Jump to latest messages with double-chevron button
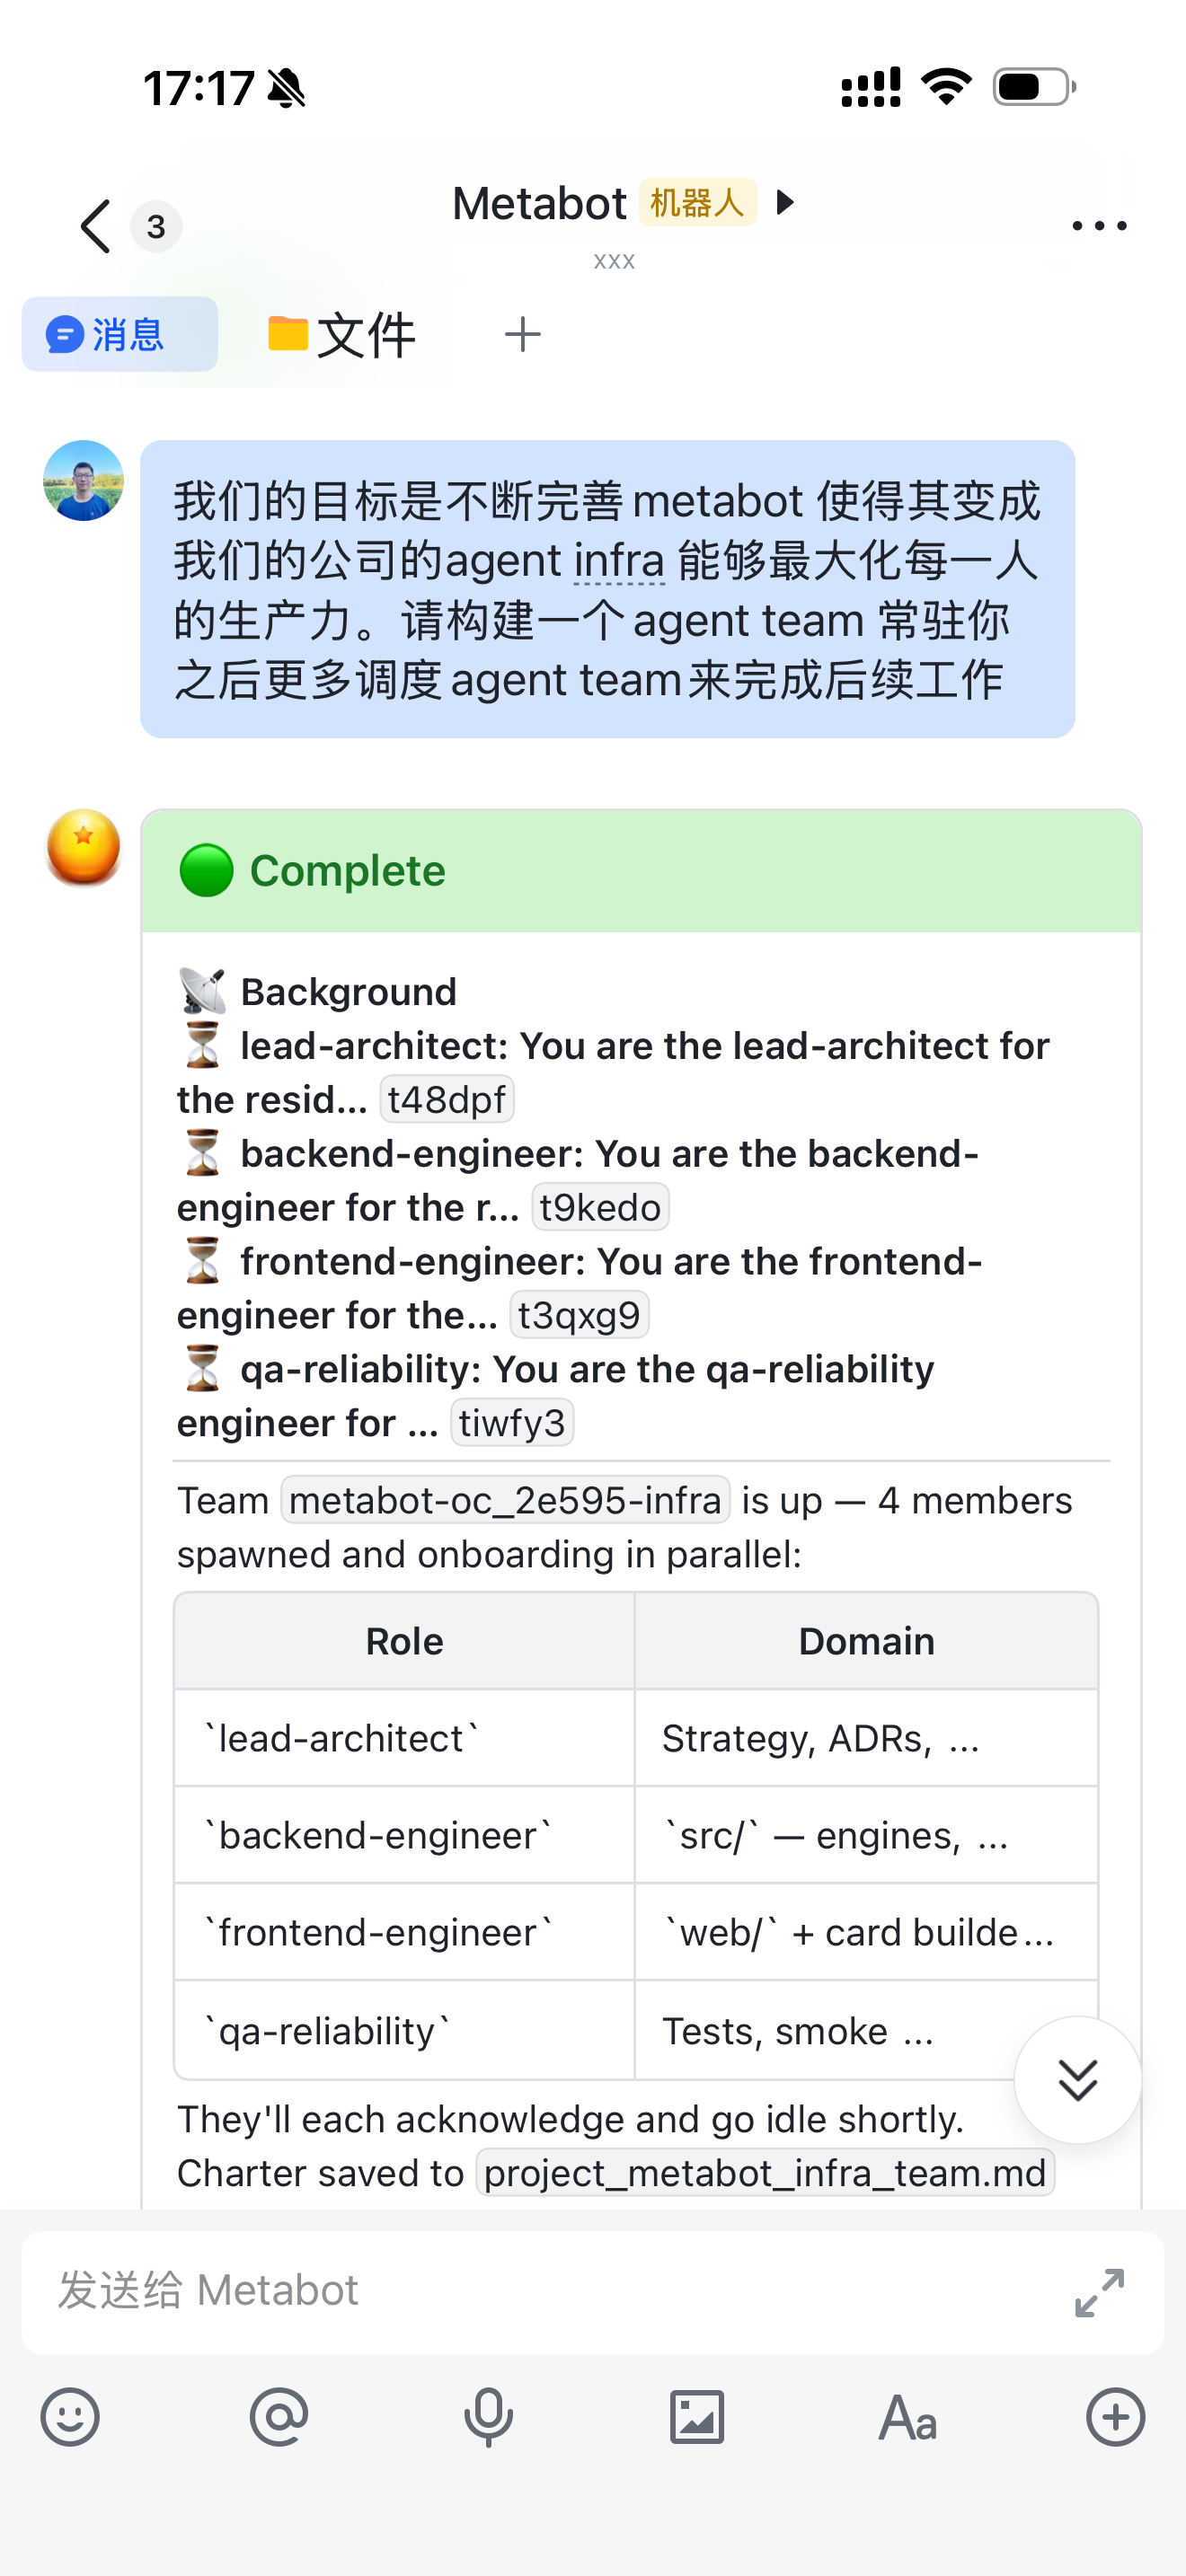Viewport: 1186px width, 2576px height. tap(1077, 2080)
